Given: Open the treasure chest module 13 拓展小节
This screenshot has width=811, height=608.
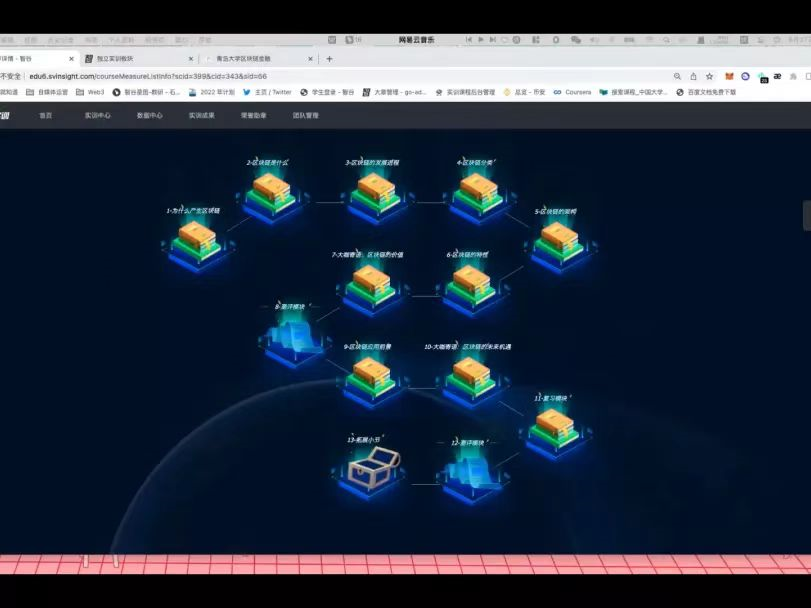Looking at the screenshot, I should point(375,467).
